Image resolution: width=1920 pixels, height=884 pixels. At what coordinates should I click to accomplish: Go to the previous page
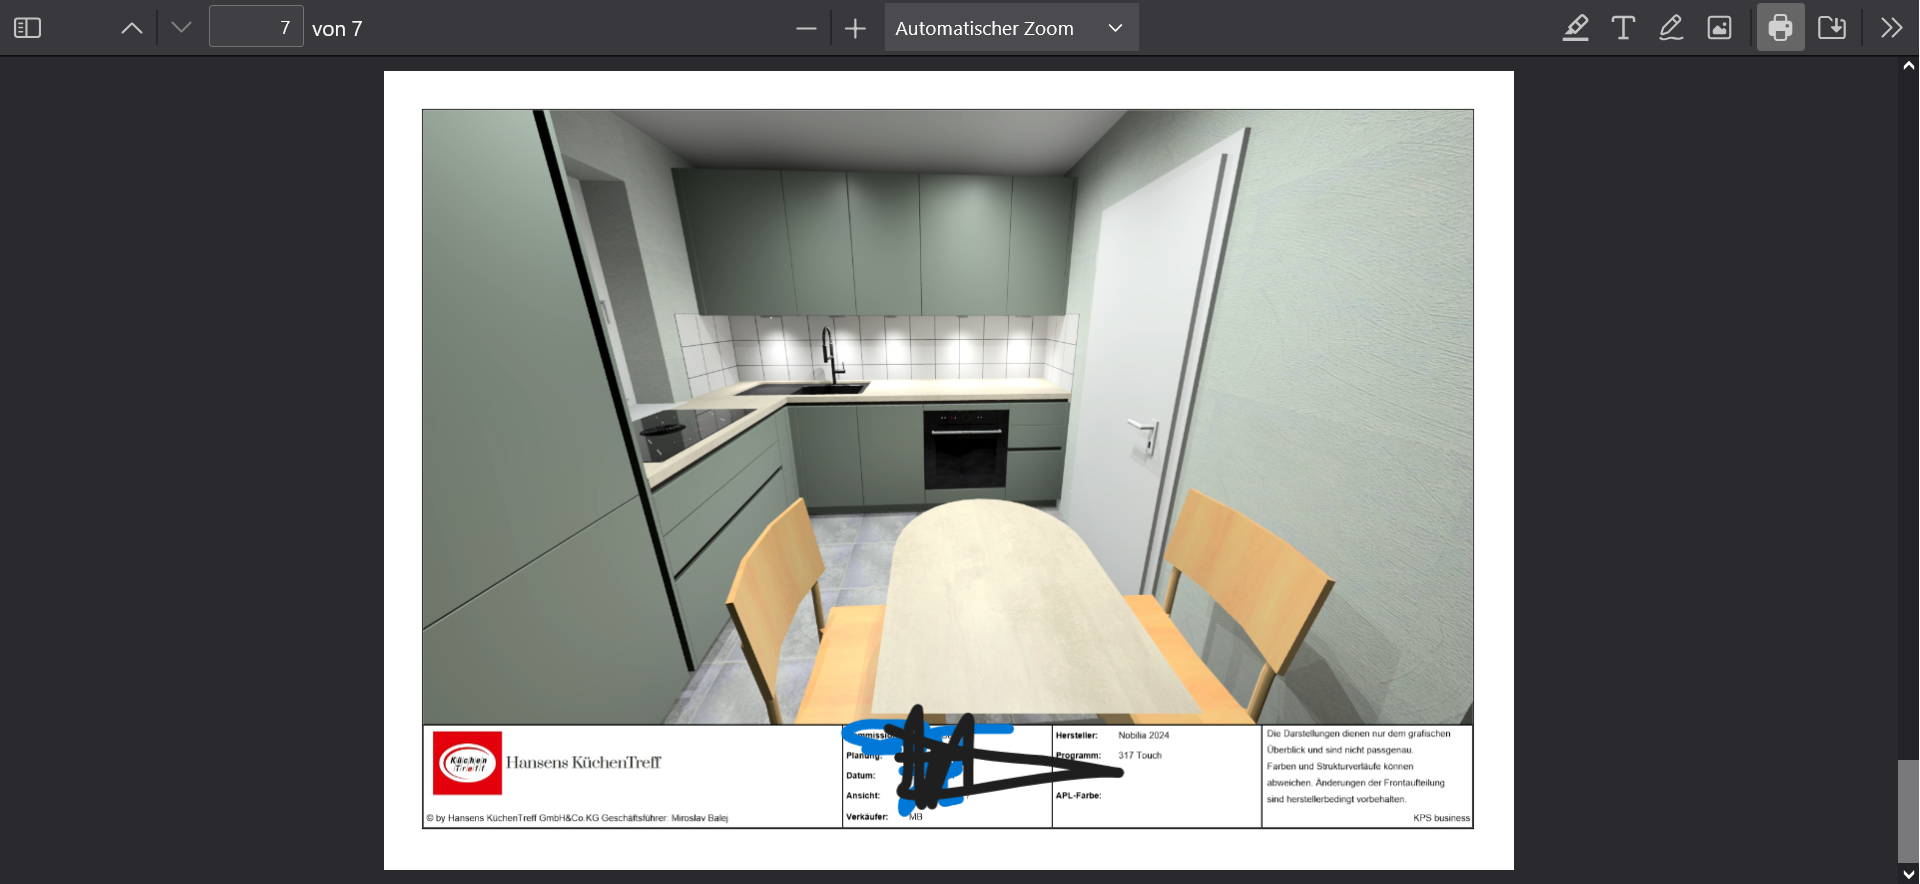pyautogui.click(x=132, y=28)
